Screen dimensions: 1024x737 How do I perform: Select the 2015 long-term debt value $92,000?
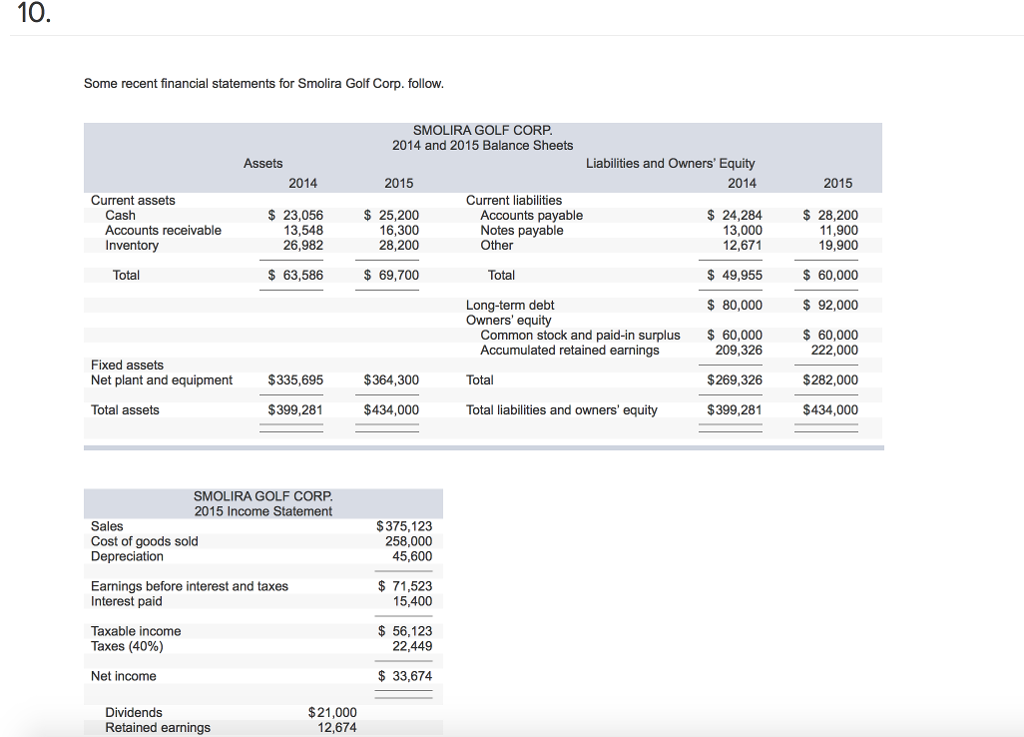[x=830, y=305]
